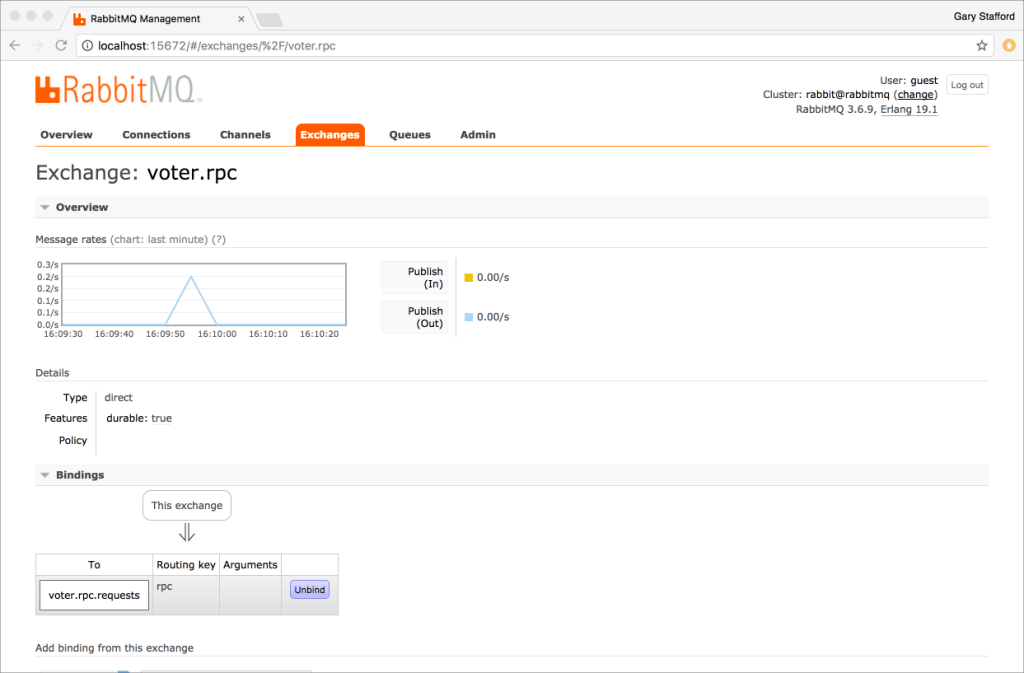Click the durable: true feature
The height and width of the screenshot is (673, 1024).
[139, 418]
